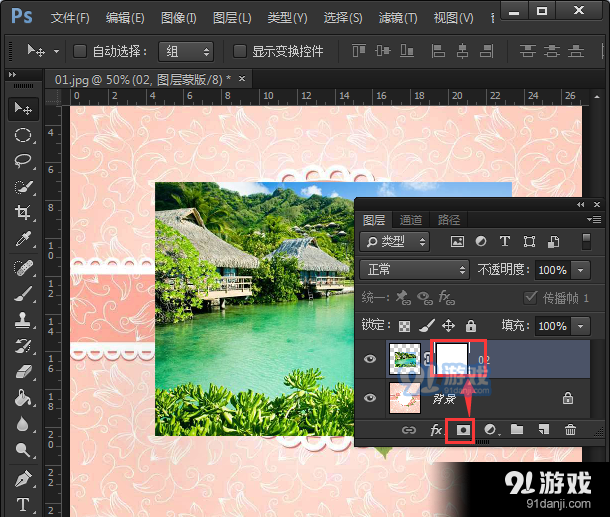The image size is (610, 517).
Task: Open the 图层(L) menu
Action: click(x=232, y=18)
